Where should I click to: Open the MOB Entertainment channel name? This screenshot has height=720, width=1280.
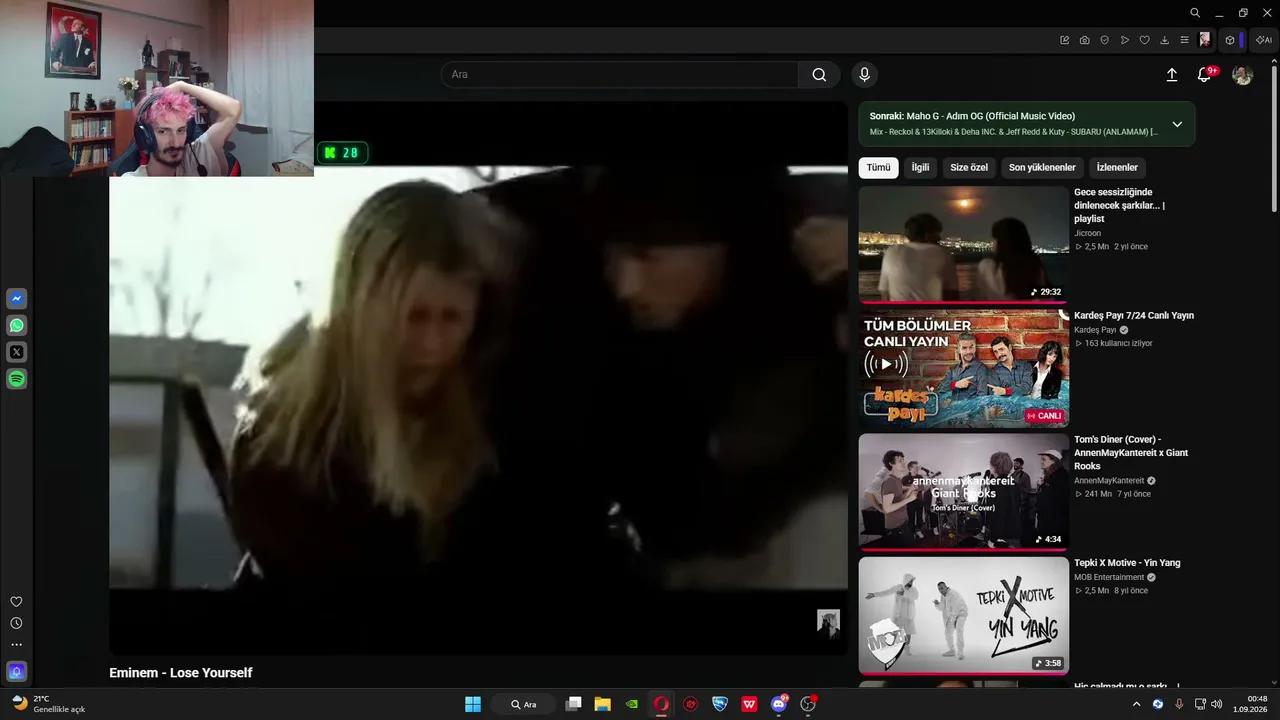(x=1109, y=578)
